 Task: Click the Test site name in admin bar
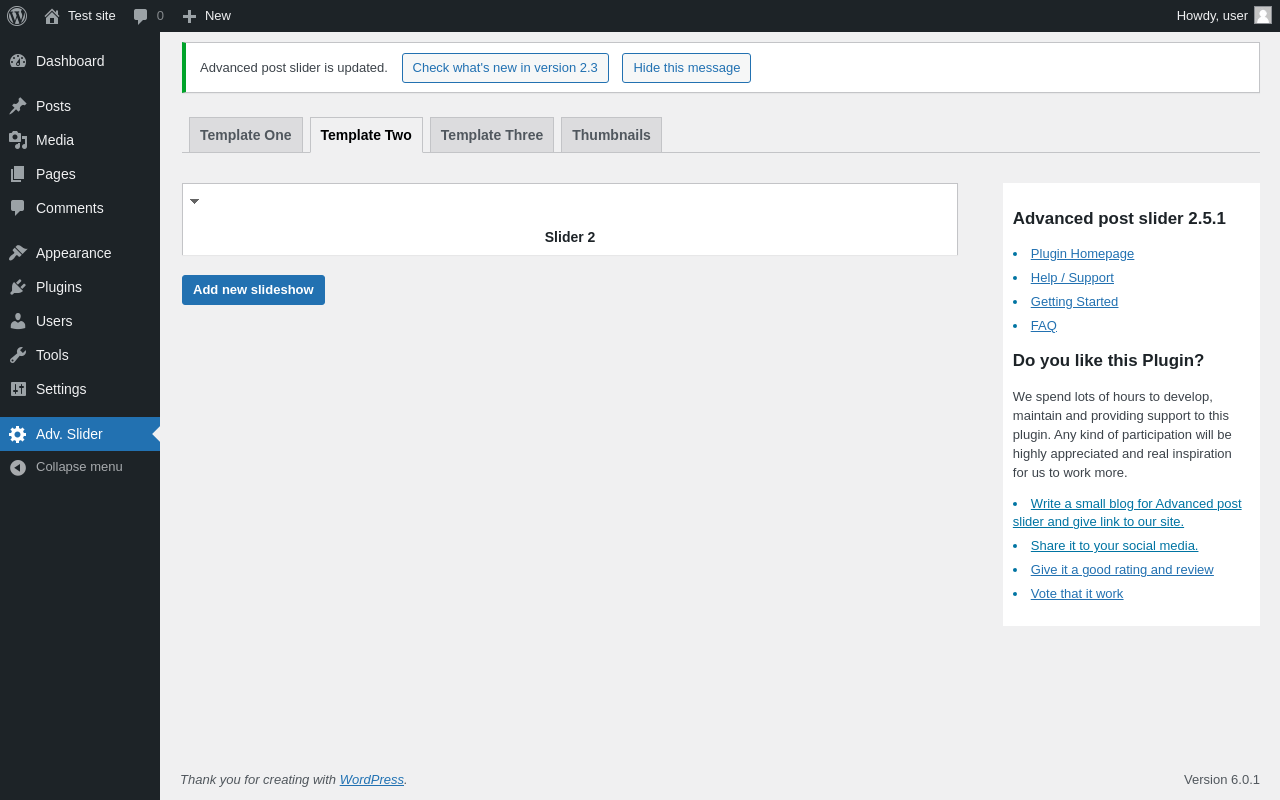pos(92,16)
